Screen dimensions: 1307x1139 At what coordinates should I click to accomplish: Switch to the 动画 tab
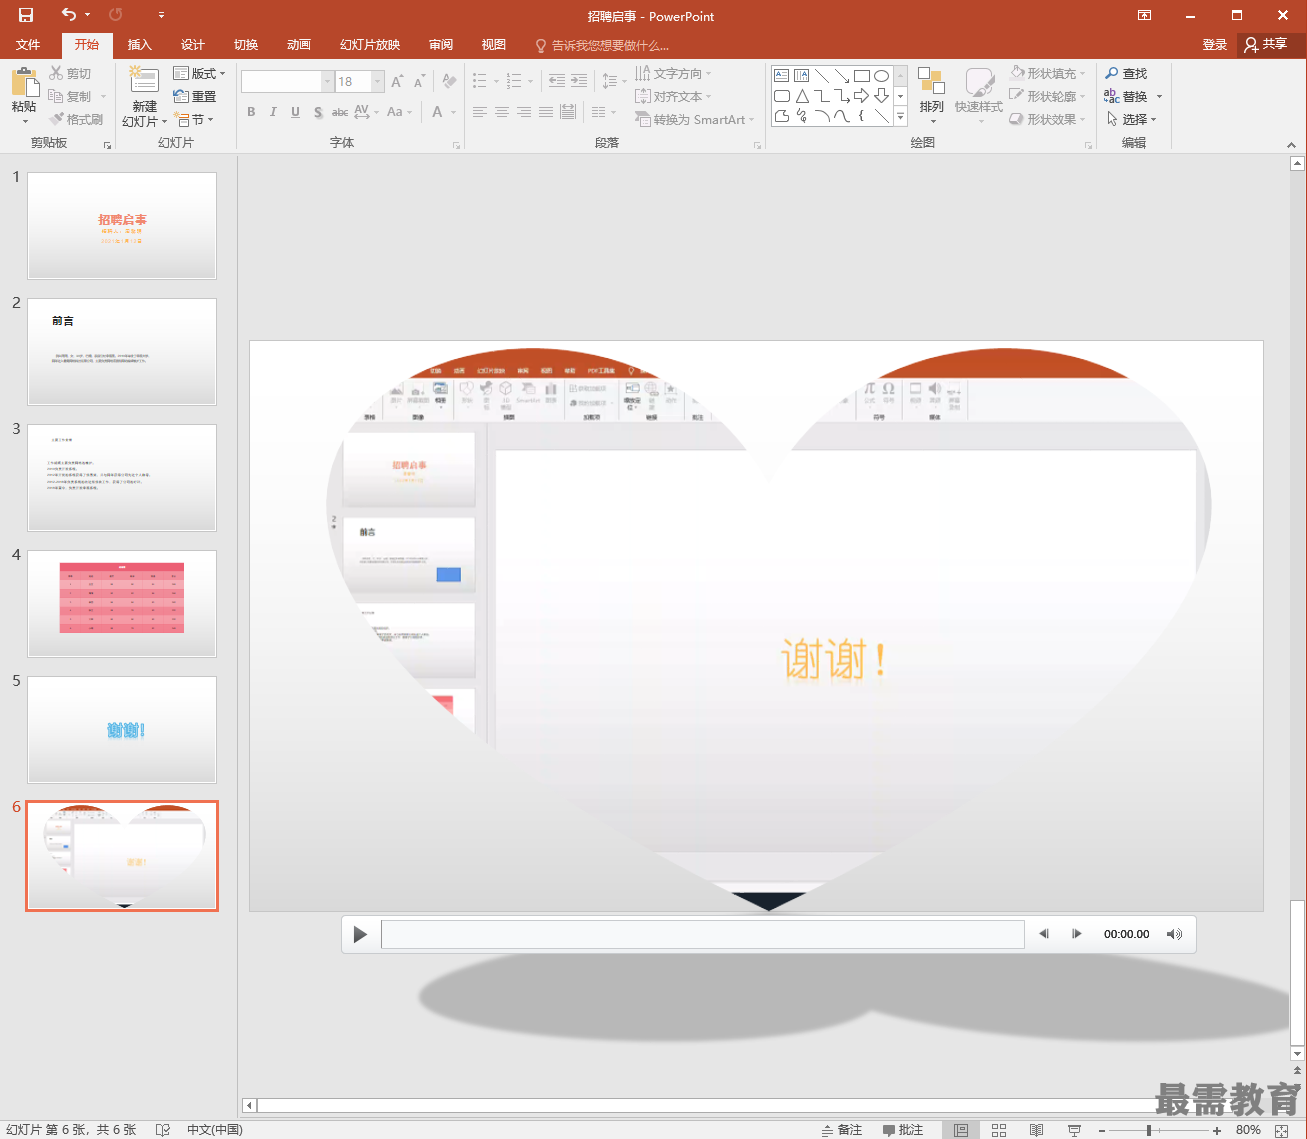[299, 45]
